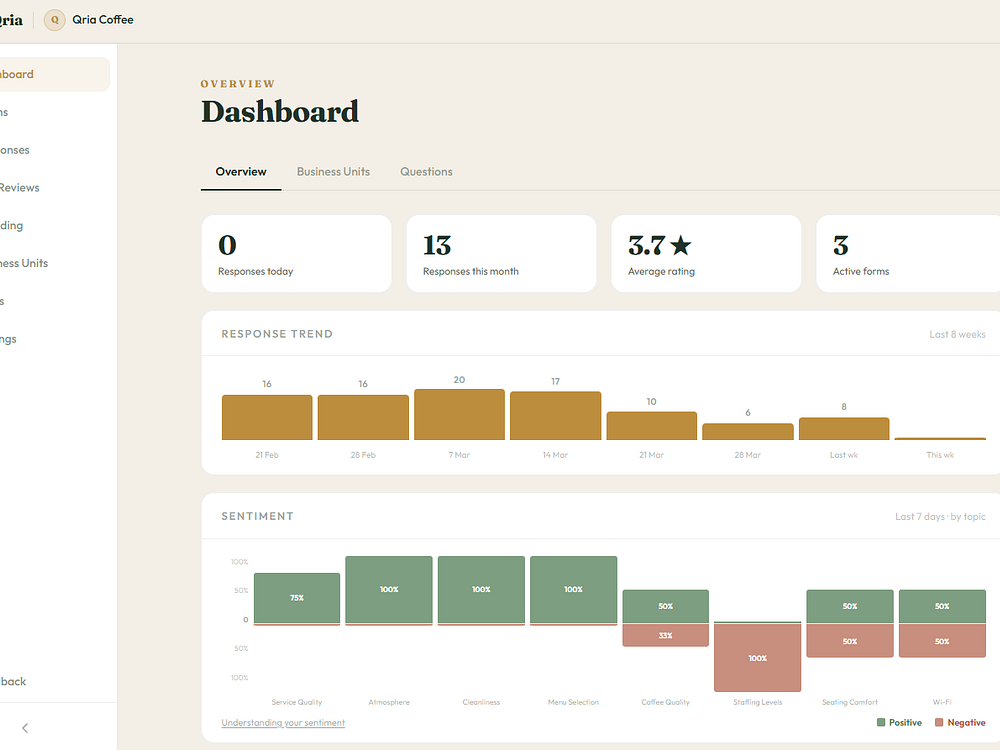
Task: Open the Business Units tab
Action: (333, 172)
